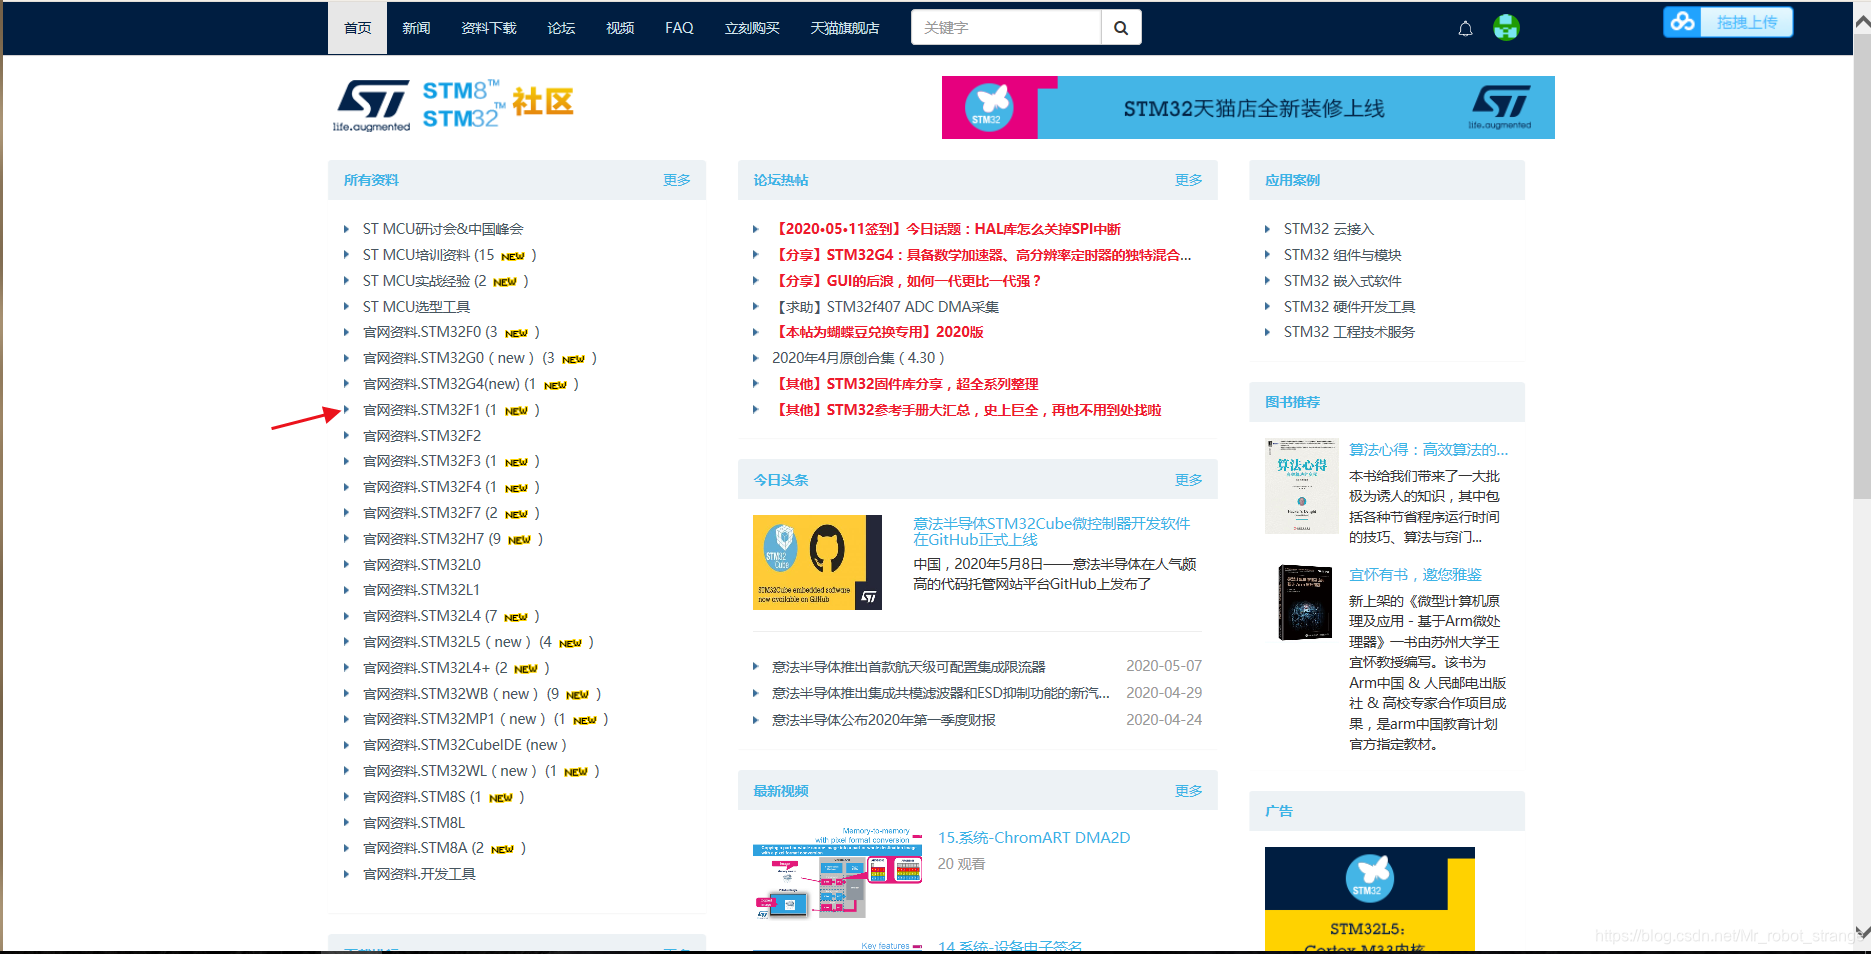Open the notification bell
Screen dimensions: 1874x954
coord(1465,28)
